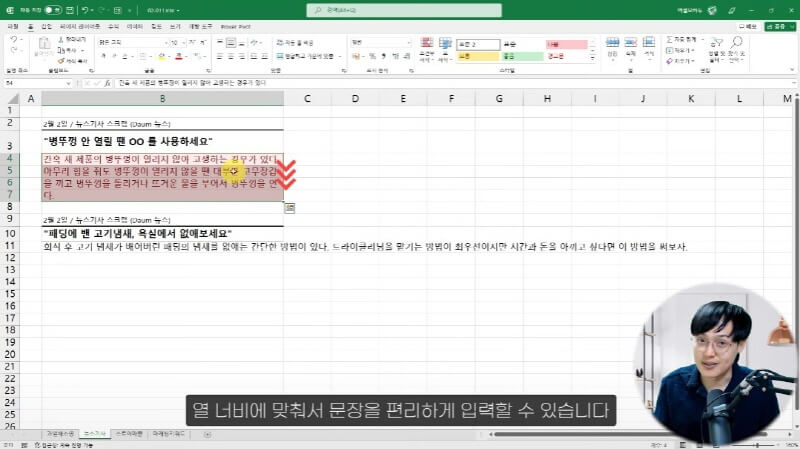The width and height of the screenshot is (800, 449).
Task: Open Conditional Formatting (조건부 서식)
Action: pyautogui.click(x=426, y=50)
